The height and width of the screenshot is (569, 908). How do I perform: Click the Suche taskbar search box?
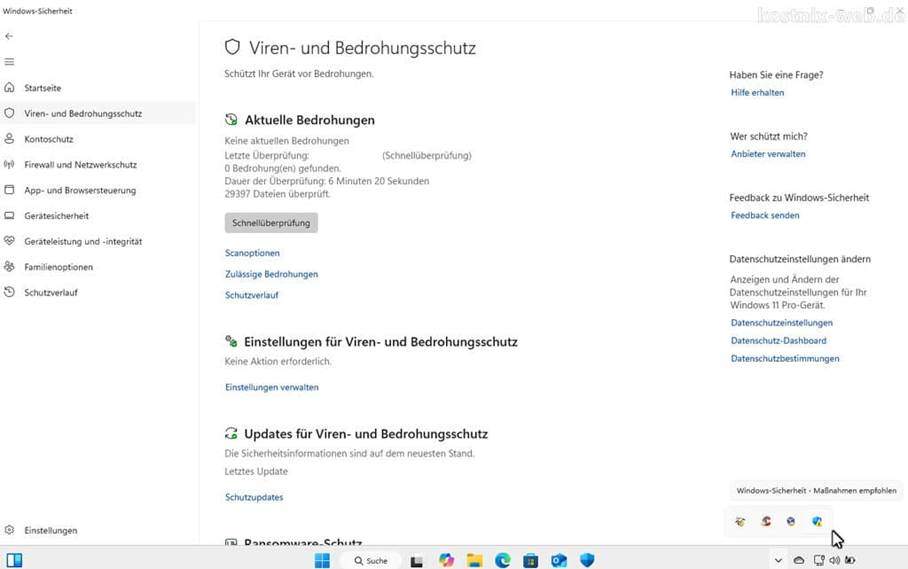click(x=371, y=560)
